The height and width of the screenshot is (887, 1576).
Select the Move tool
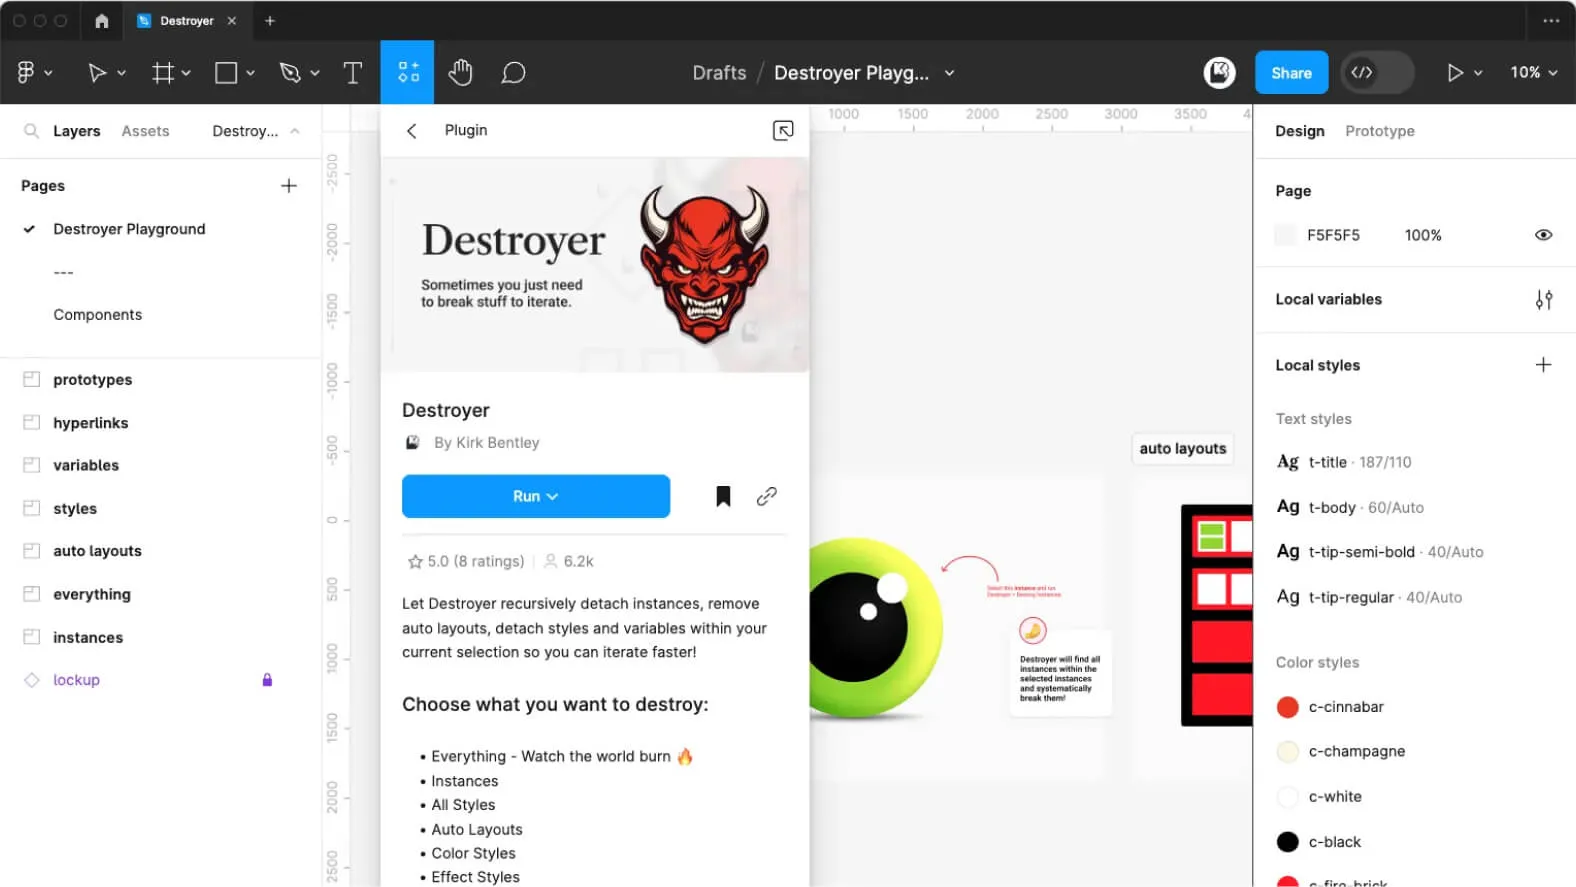coord(97,72)
